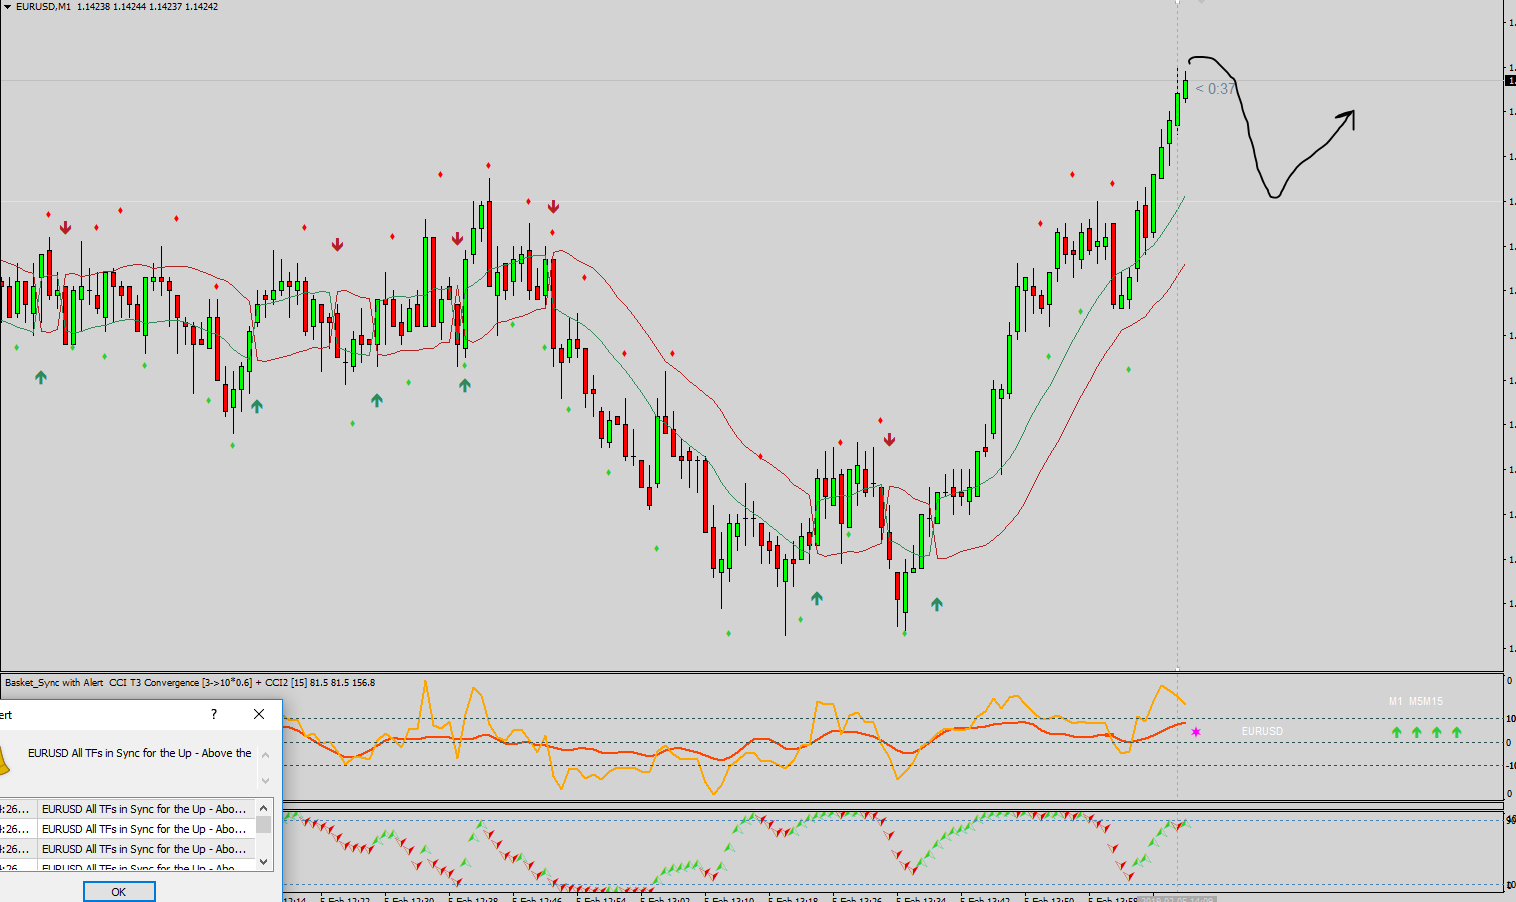
Task: Open help using the Alert dialog's question mark
Action: coord(213,714)
